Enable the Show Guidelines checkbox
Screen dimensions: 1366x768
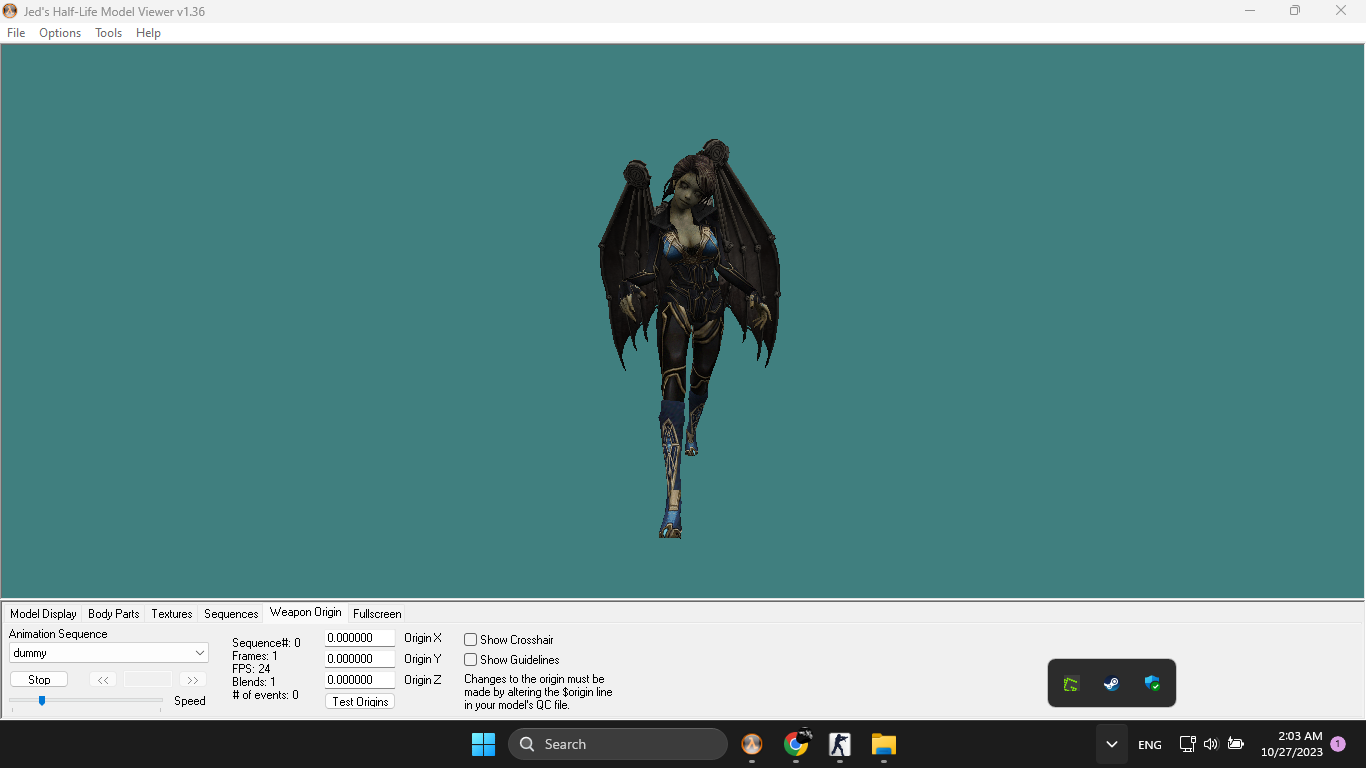click(x=471, y=660)
